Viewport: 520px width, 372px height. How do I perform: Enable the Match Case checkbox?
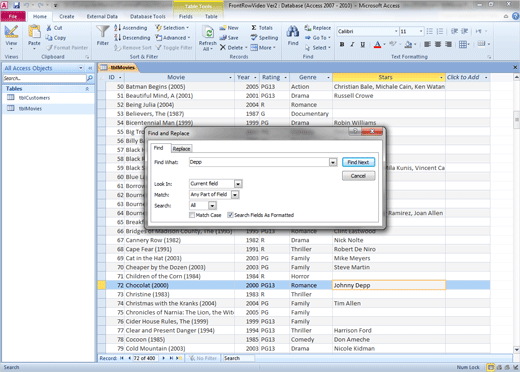point(192,215)
